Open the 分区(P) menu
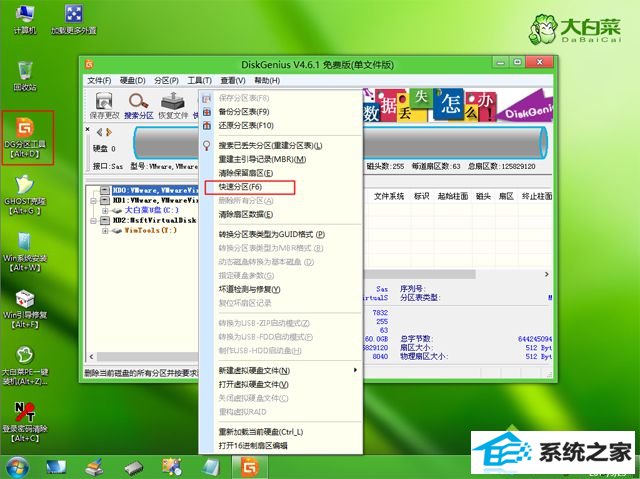 (x=166, y=80)
